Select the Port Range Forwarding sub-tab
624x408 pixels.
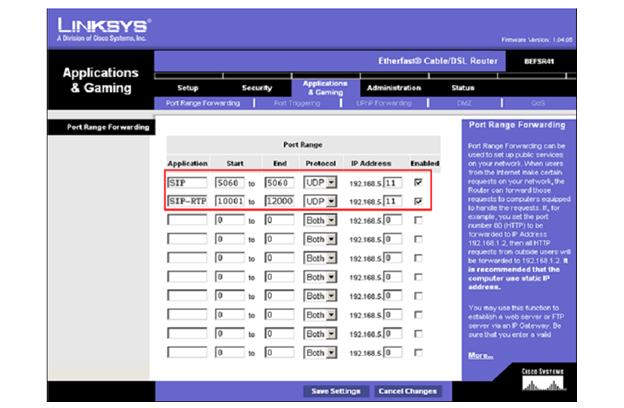203,103
